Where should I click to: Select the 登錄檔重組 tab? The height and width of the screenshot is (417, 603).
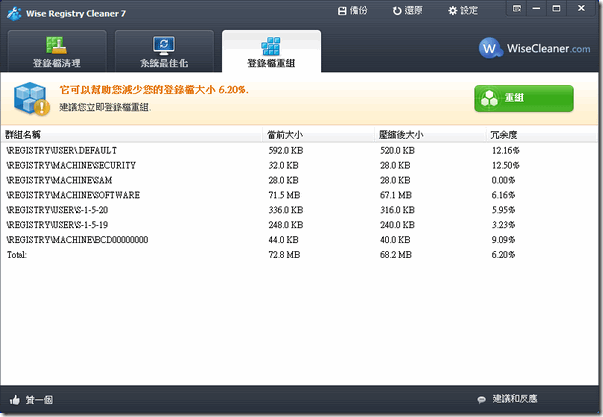click(271, 51)
